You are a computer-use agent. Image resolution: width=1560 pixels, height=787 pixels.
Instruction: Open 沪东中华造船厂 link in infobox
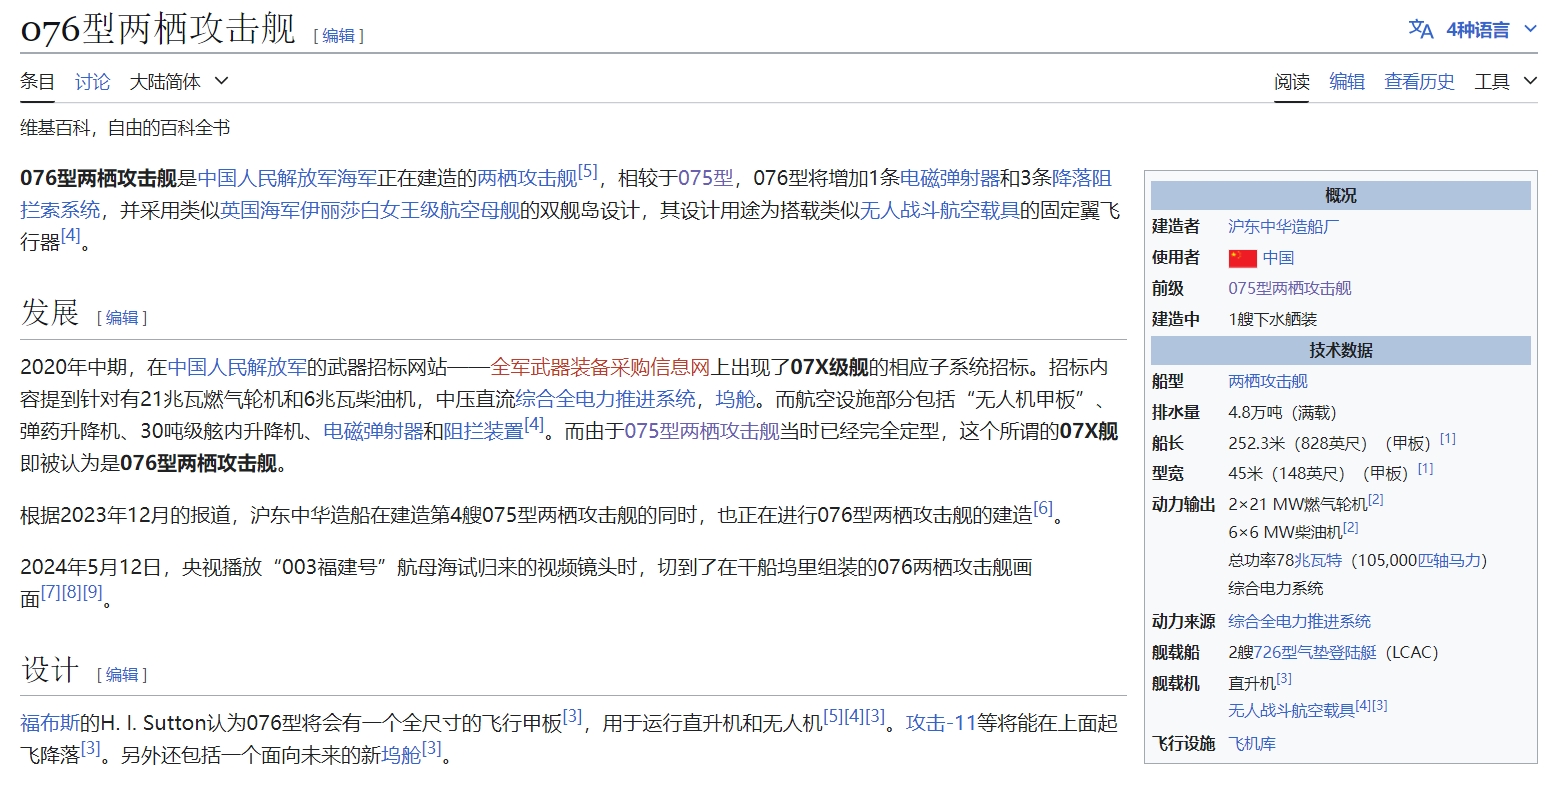[x=1284, y=227]
